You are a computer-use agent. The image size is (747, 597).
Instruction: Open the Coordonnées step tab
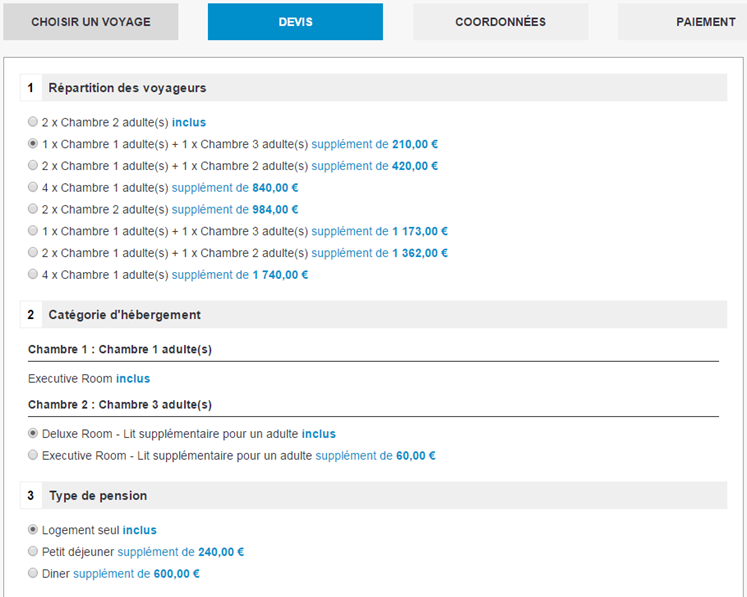[500, 22]
